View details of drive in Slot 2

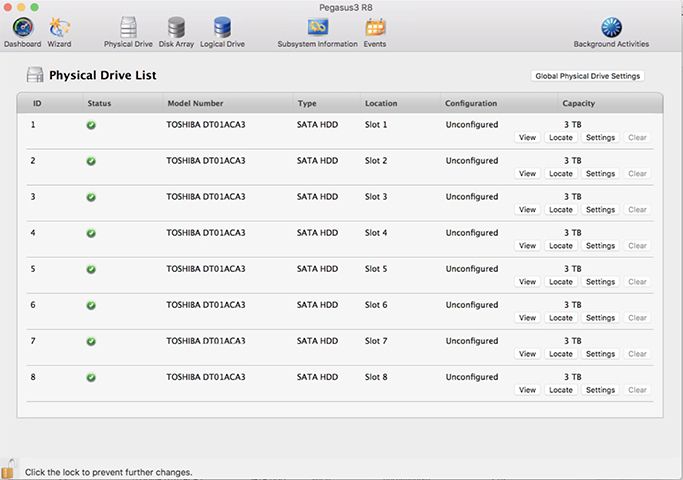click(527, 174)
